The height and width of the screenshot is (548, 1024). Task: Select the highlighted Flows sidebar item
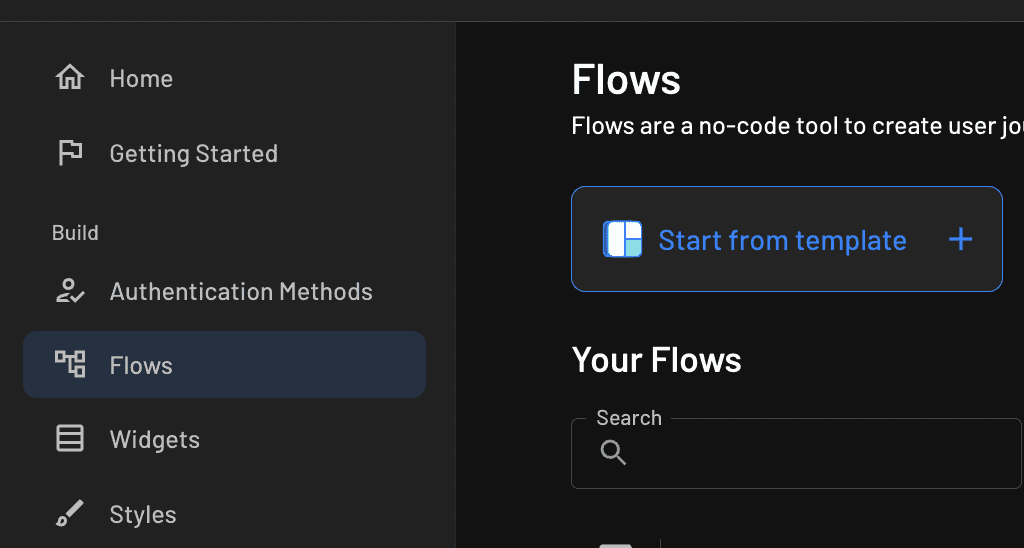pos(224,365)
